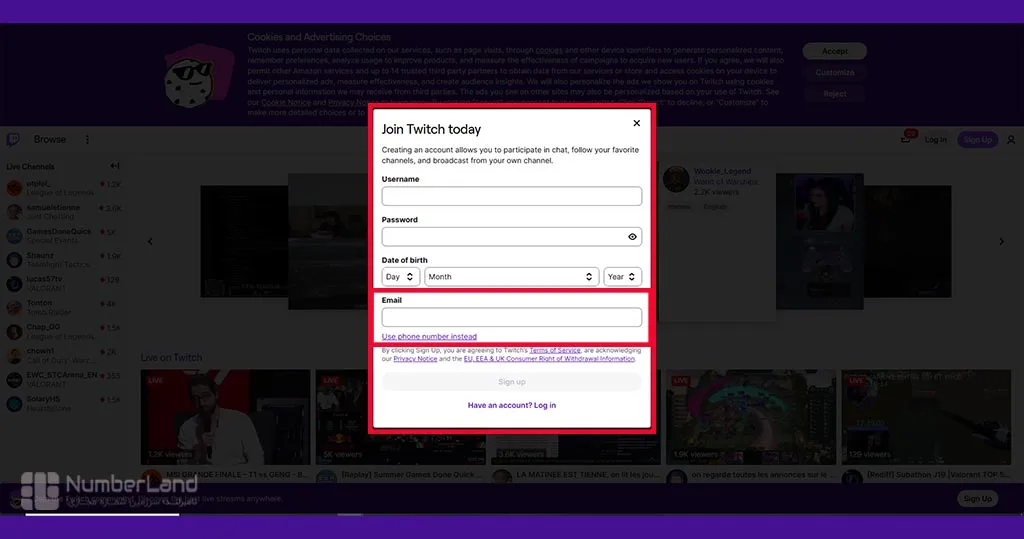Collapse the Live Channels sidebar
This screenshot has height=539, width=1024.
115,166
